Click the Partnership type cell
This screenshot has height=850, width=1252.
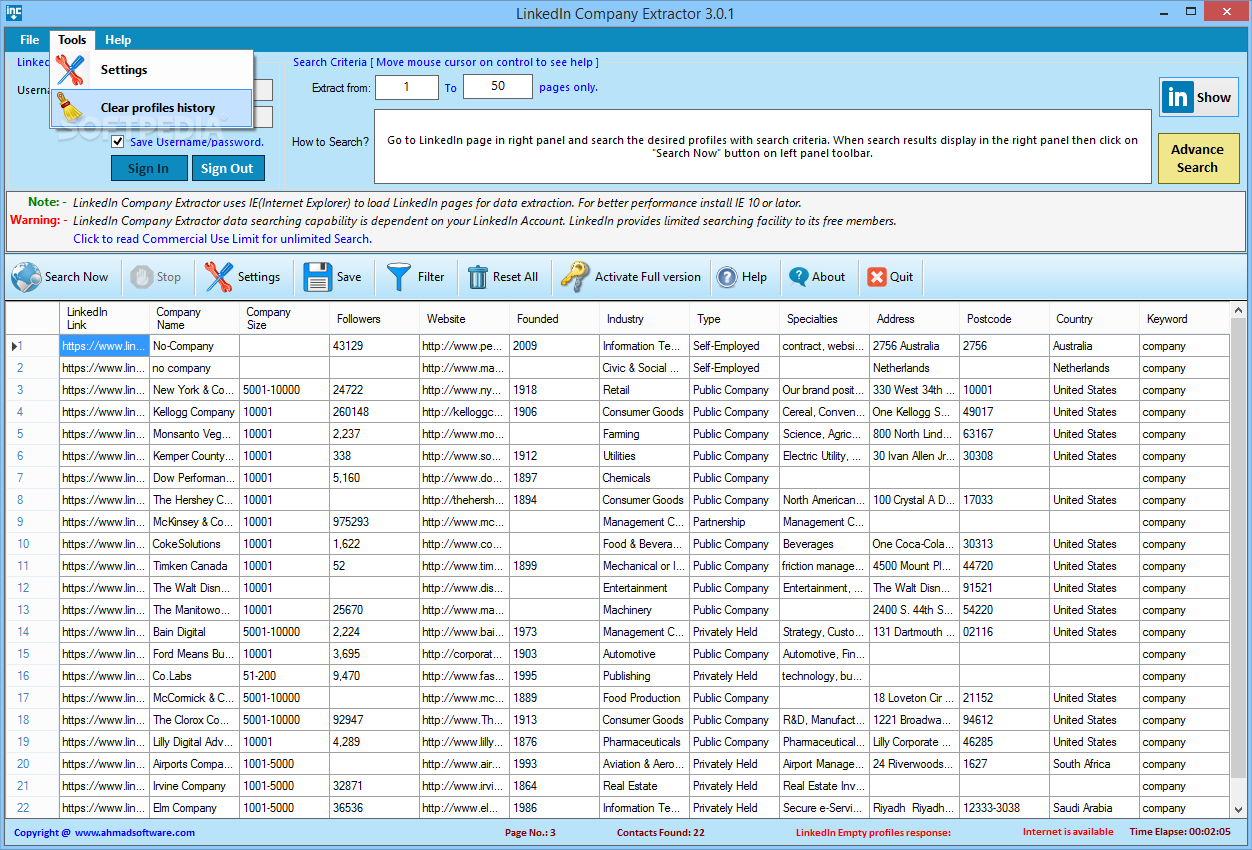[734, 522]
